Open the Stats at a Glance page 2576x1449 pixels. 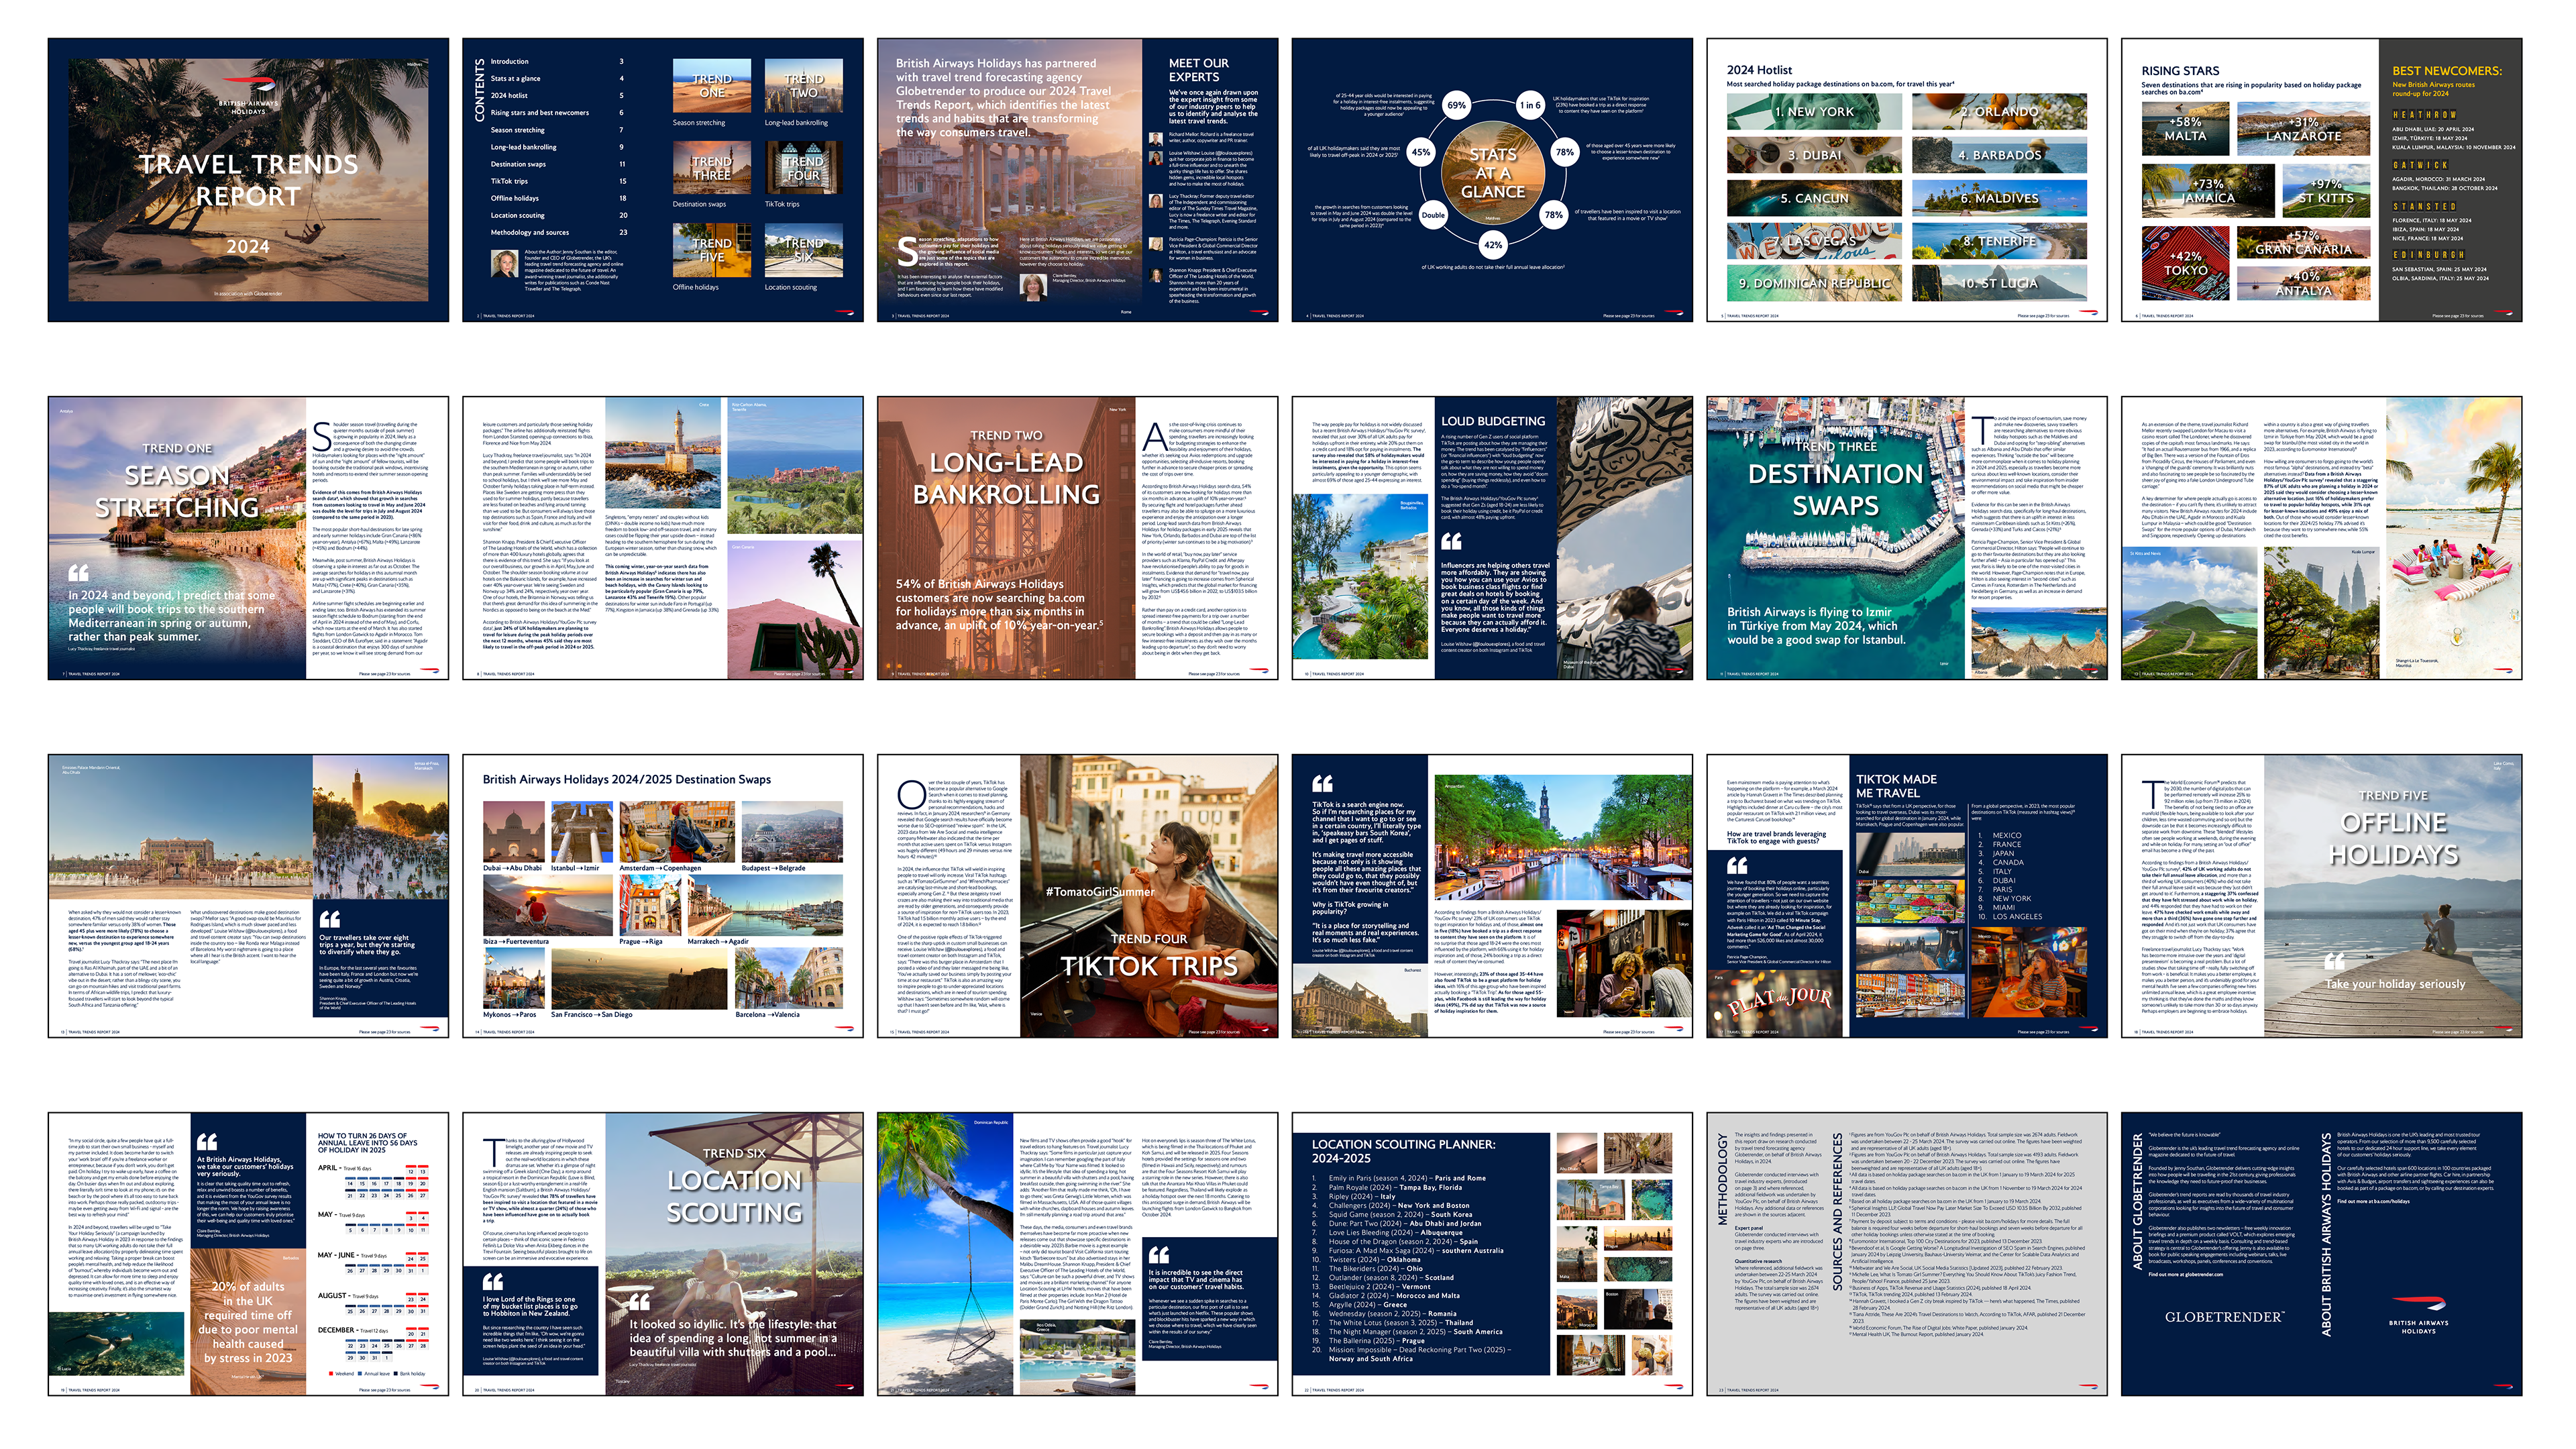point(1492,180)
